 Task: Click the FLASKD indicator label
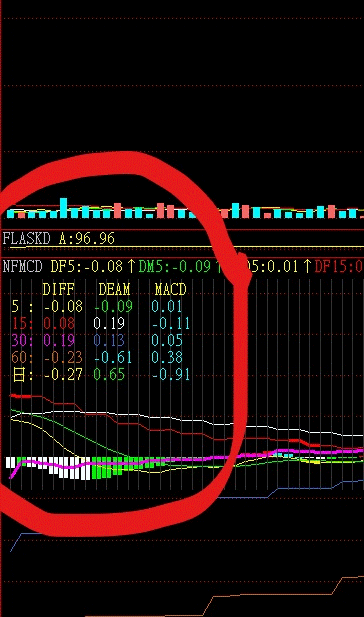(x=27, y=239)
